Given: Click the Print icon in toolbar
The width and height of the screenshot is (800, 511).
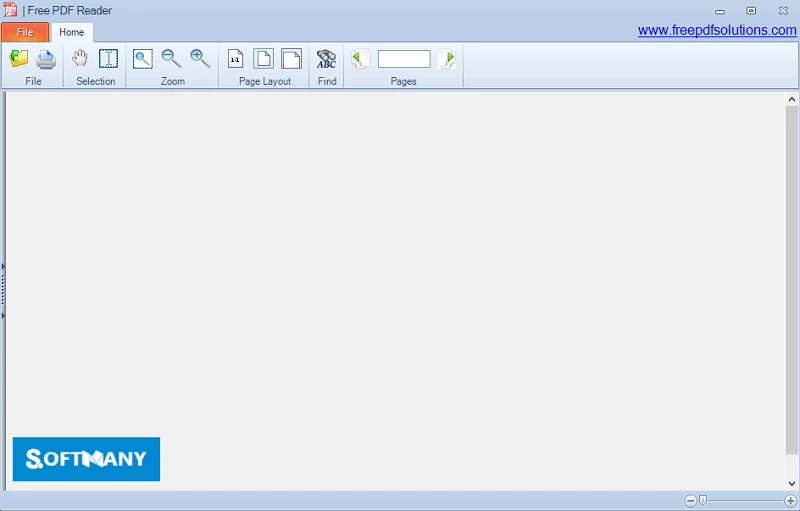Looking at the screenshot, I should pyautogui.click(x=46, y=59).
